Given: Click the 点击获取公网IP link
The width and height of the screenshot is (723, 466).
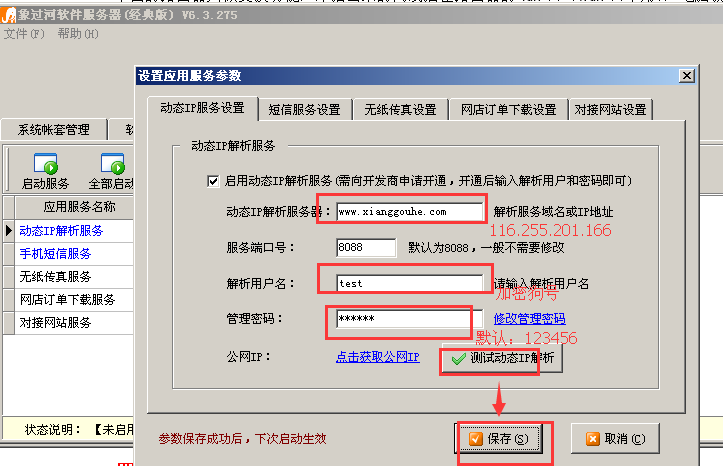Looking at the screenshot, I should point(378,357).
